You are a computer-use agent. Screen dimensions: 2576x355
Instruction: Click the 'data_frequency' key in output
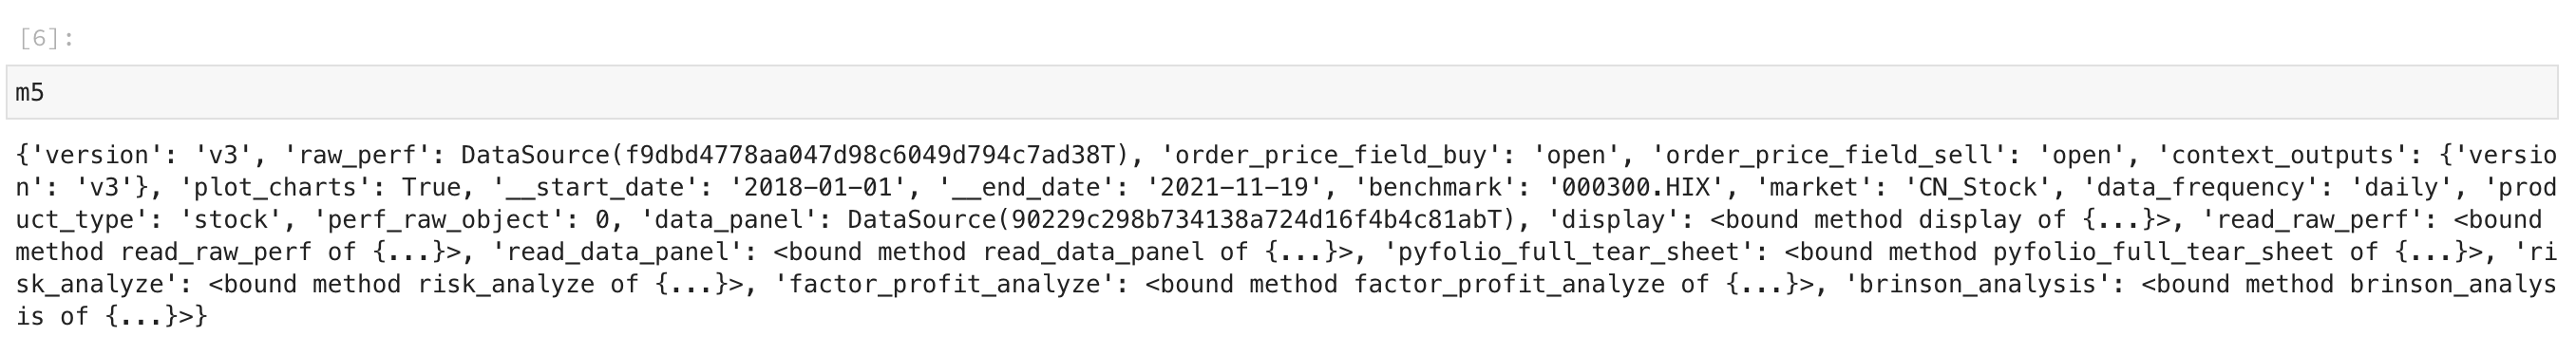(2193, 188)
